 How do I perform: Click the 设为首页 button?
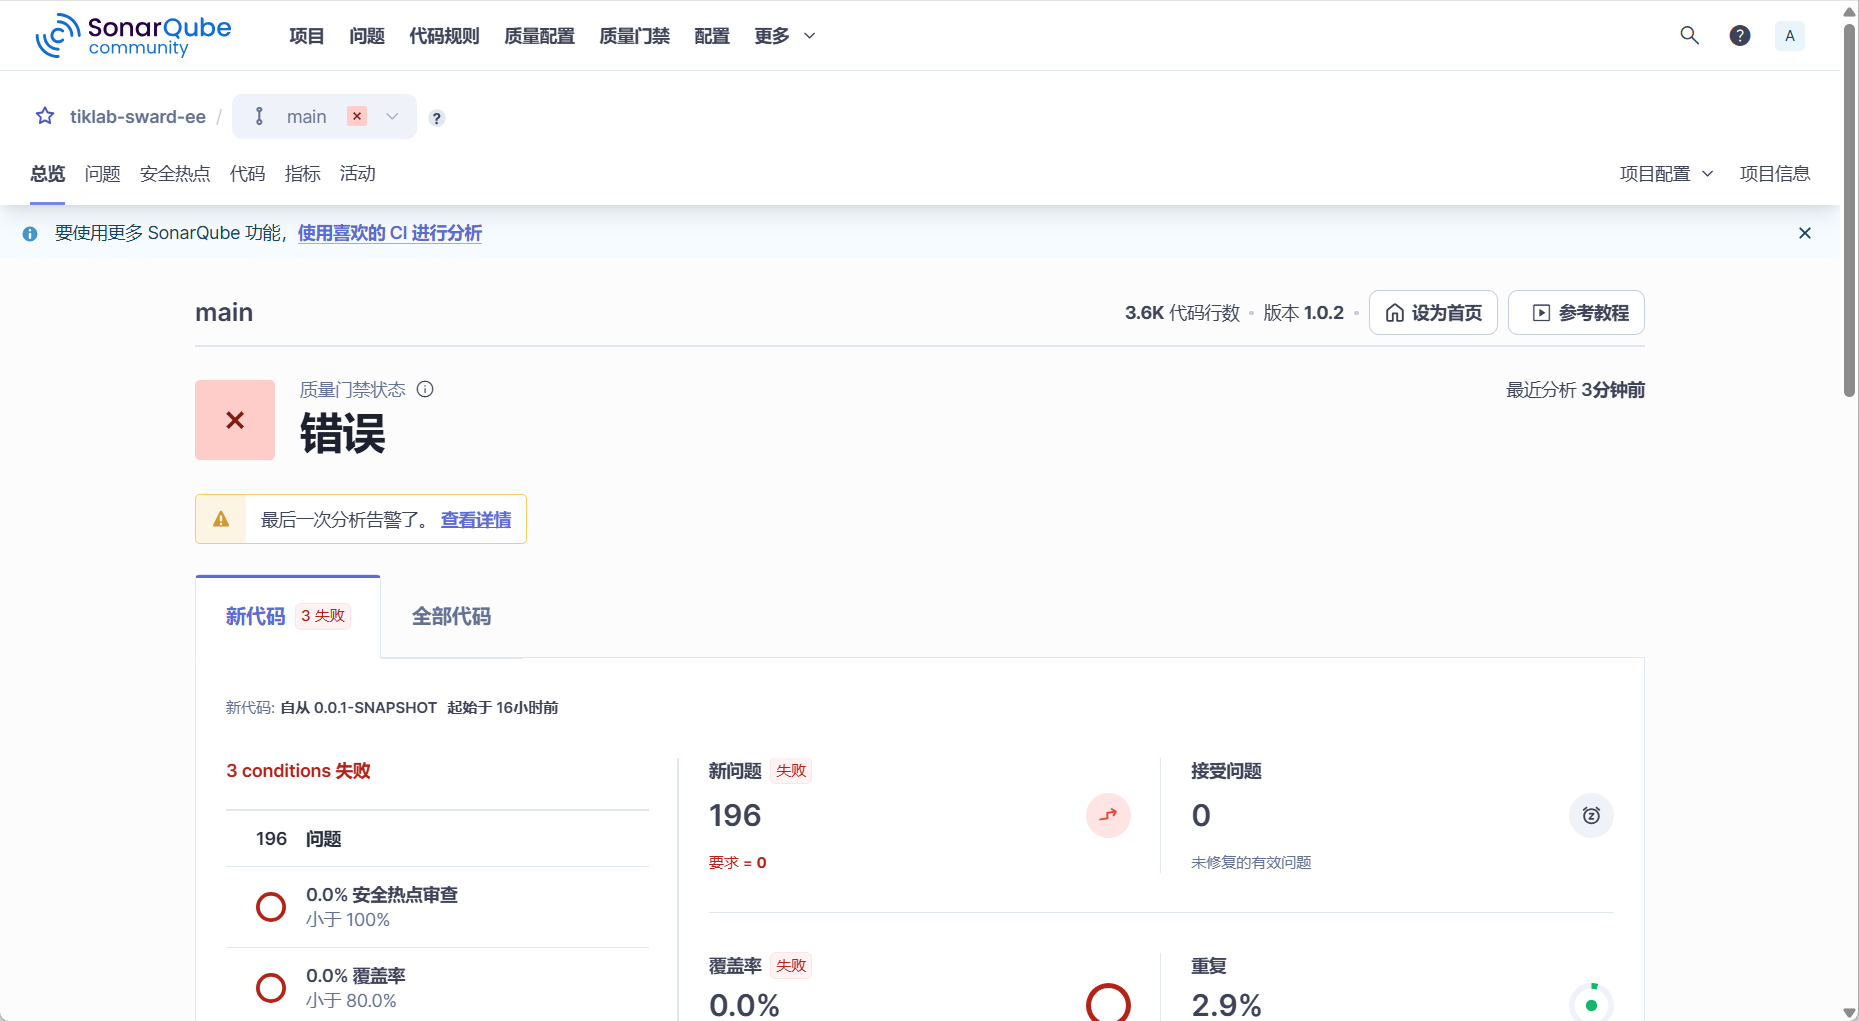click(x=1433, y=312)
